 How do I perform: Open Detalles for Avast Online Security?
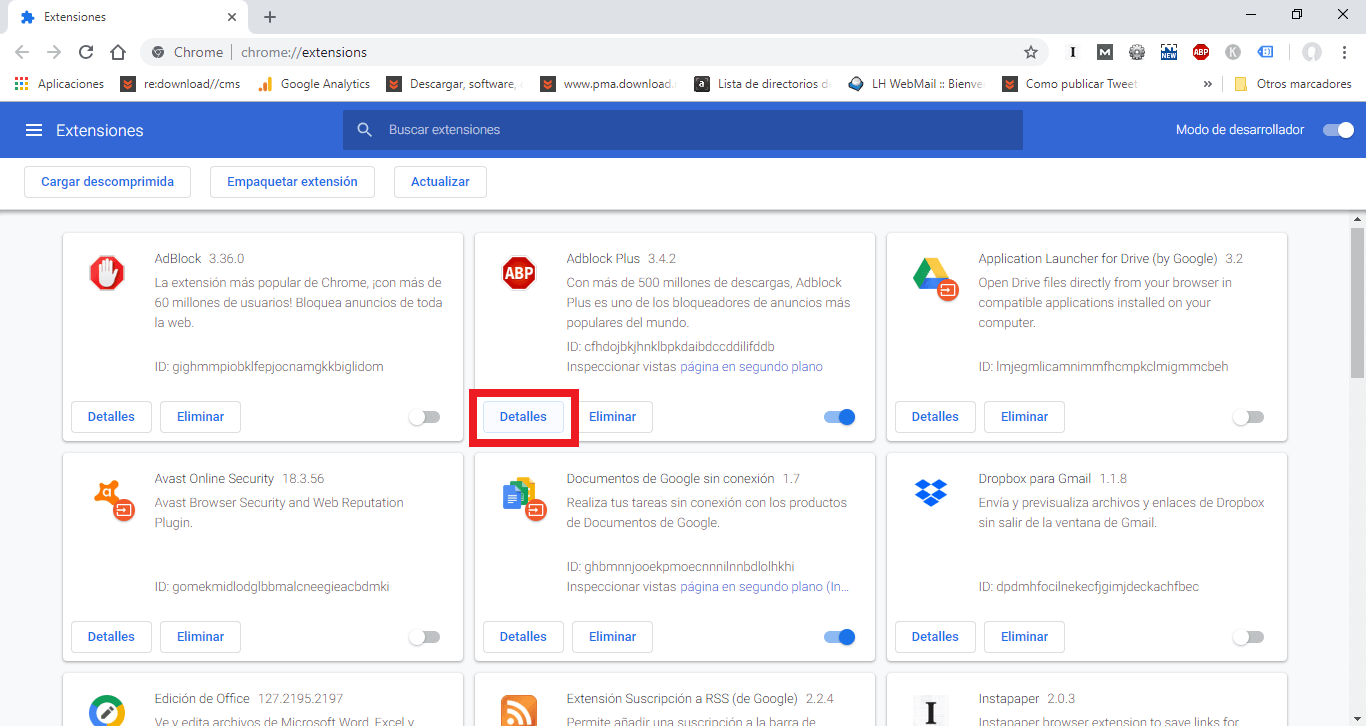(x=111, y=637)
